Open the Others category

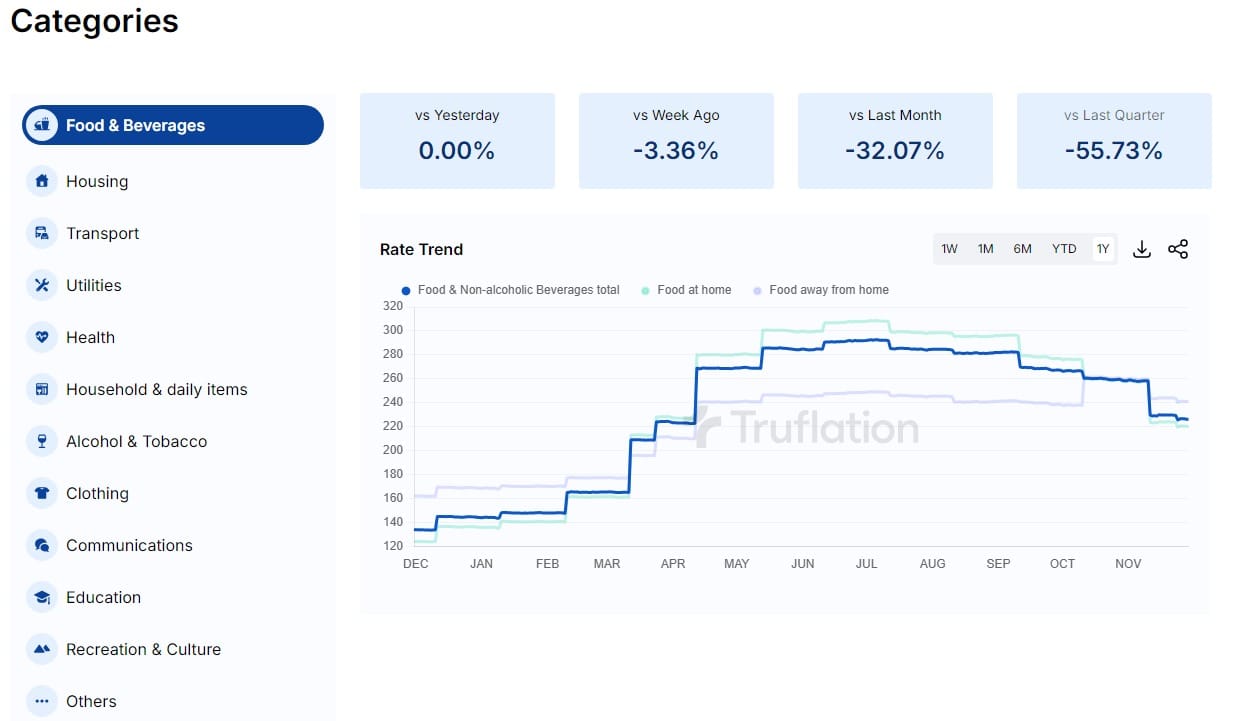(91, 701)
